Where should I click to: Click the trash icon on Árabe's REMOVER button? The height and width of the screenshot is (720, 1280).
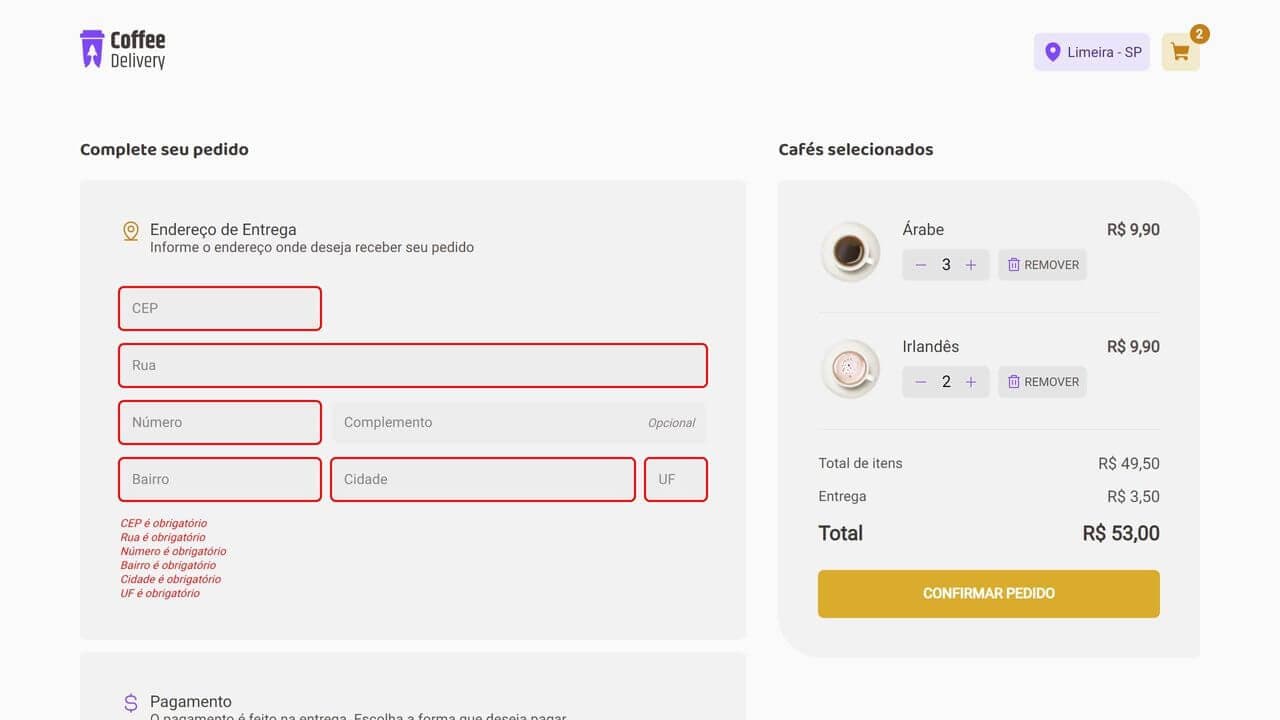pos(1012,264)
